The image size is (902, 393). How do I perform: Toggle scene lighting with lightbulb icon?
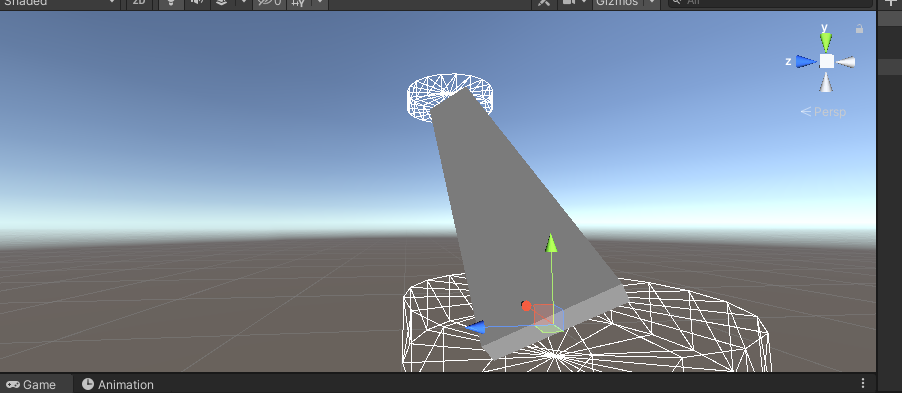pos(170,3)
